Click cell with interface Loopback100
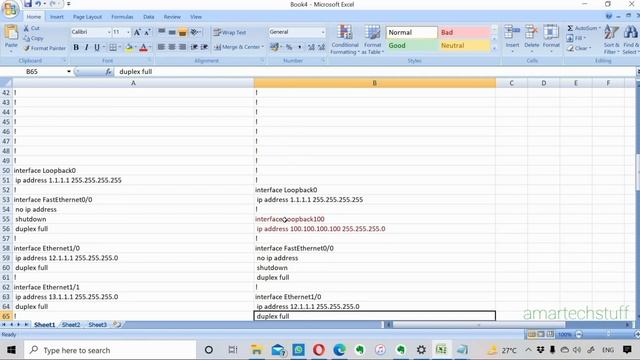 pos(374,219)
